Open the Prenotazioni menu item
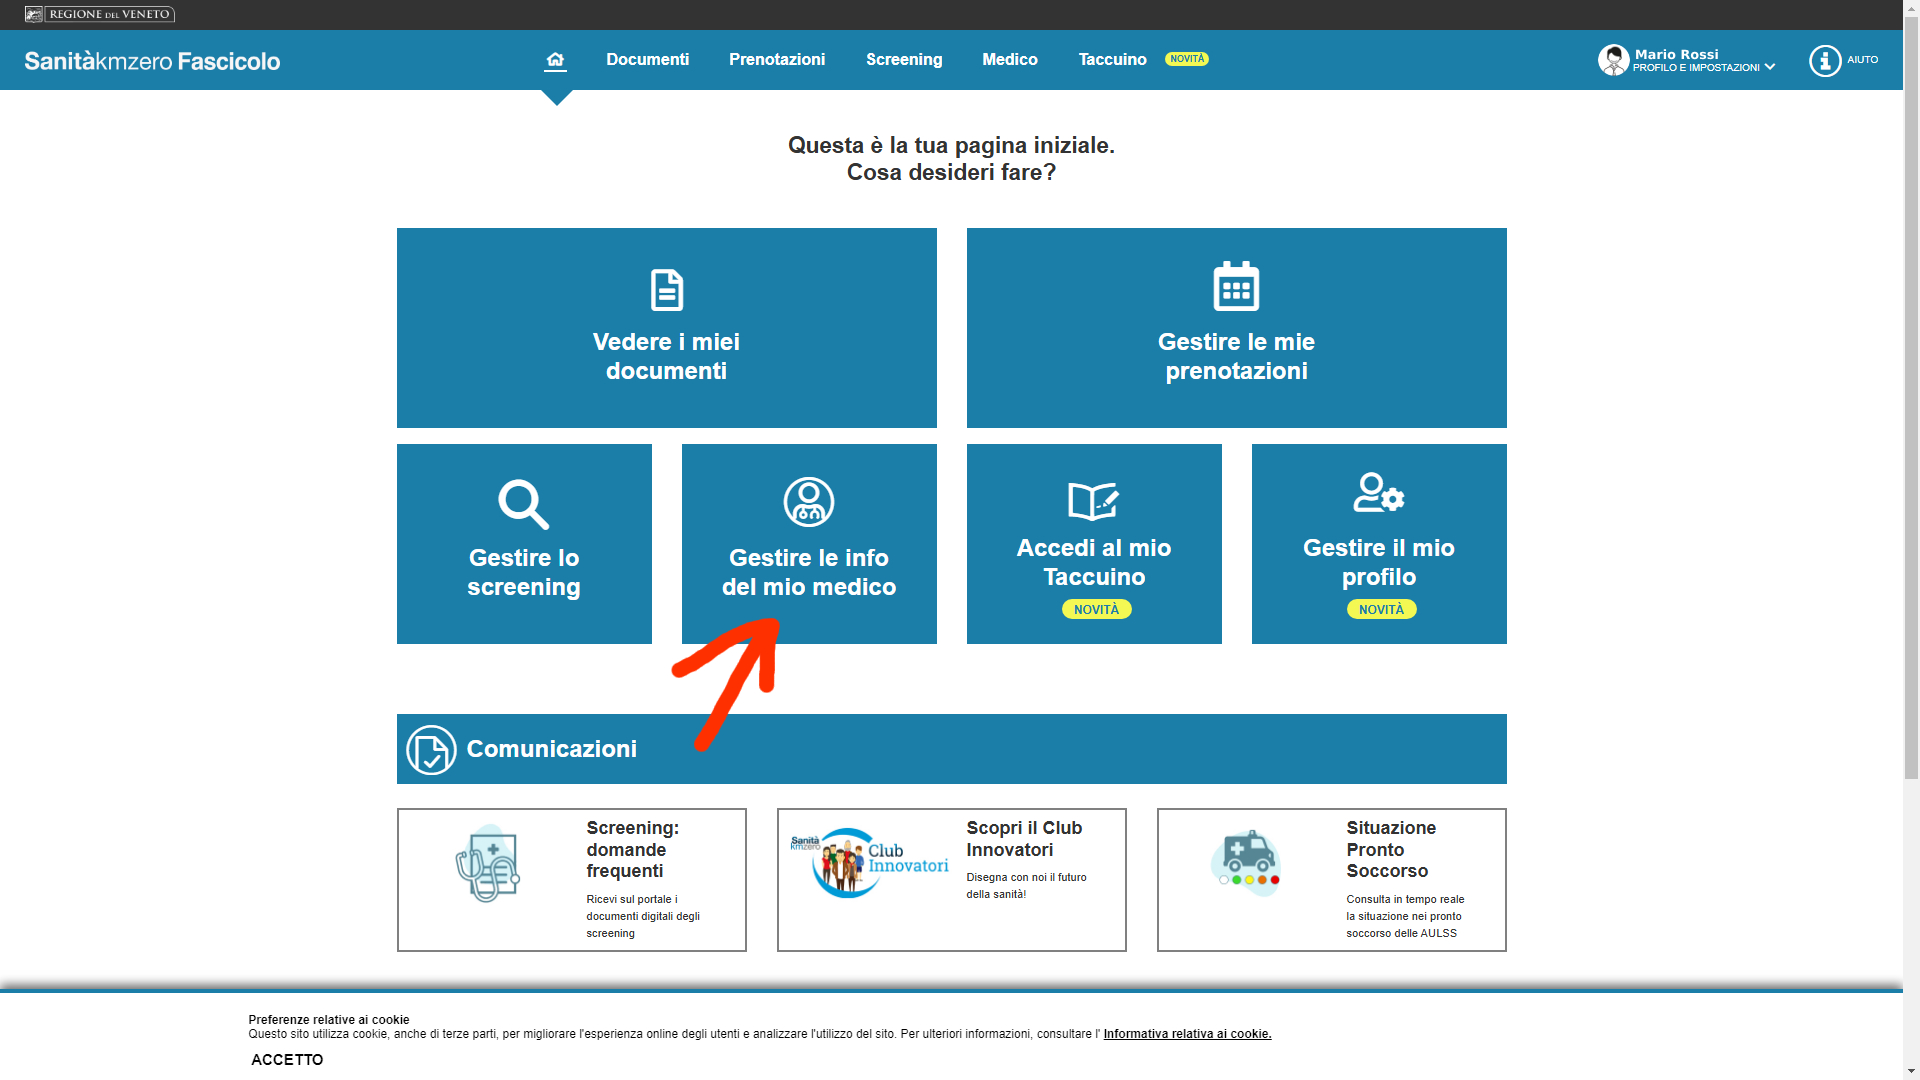The height and width of the screenshot is (1080, 1920). 776,60
